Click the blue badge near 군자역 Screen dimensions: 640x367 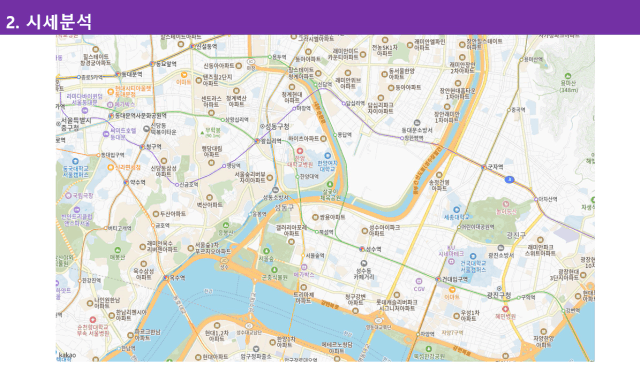point(509,179)
